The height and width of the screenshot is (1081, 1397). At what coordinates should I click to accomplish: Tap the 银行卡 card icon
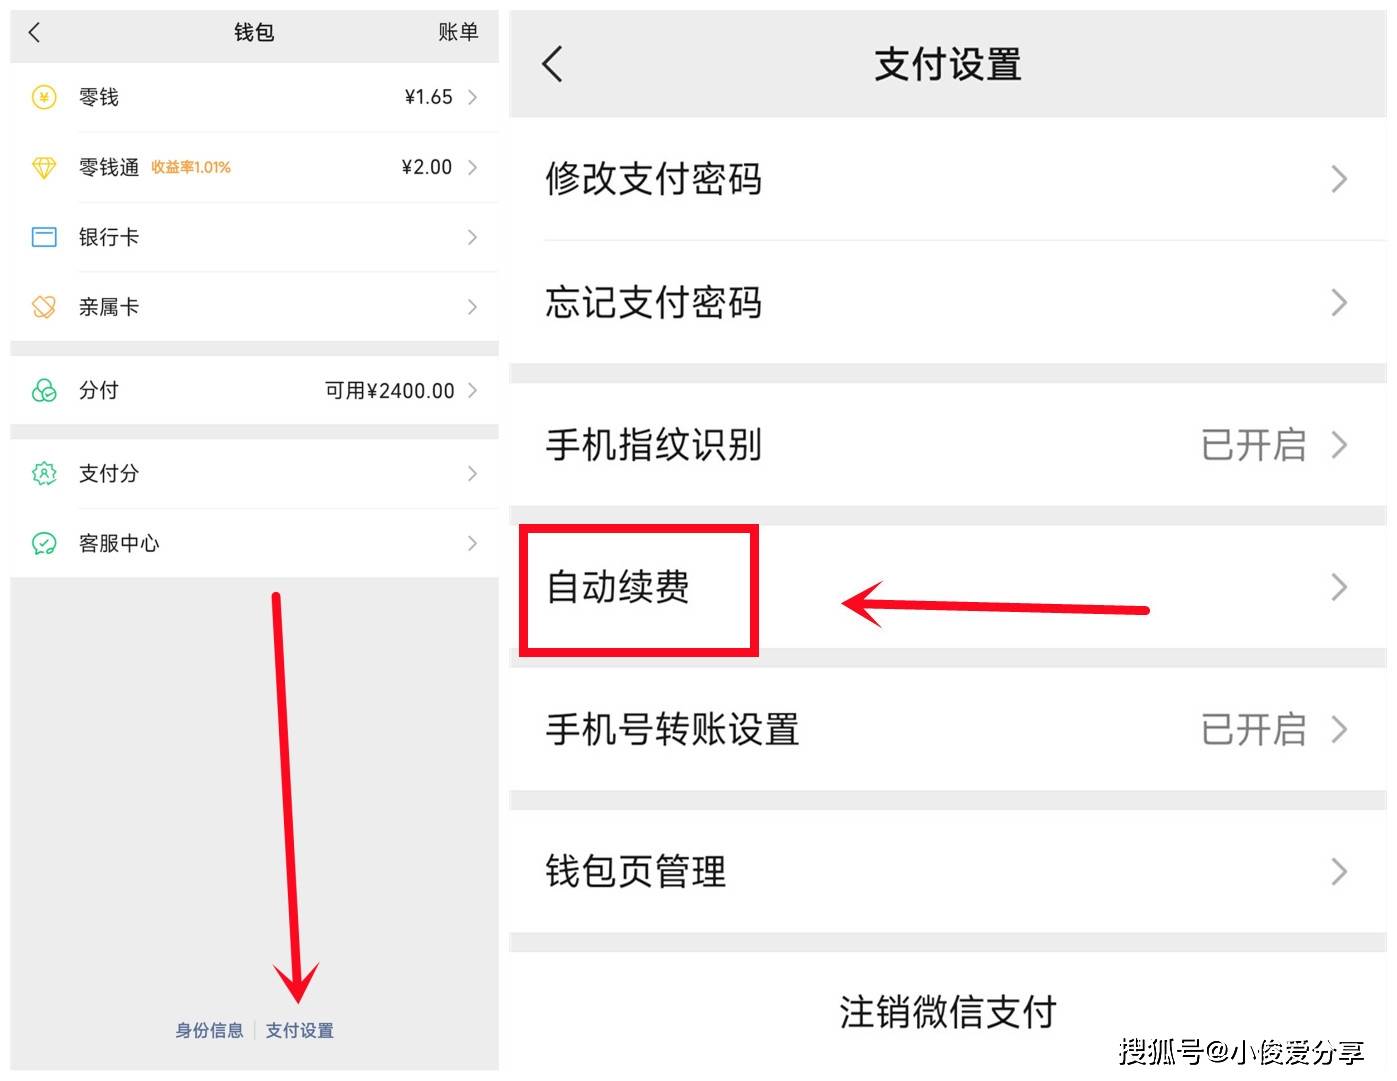point(44,237)
